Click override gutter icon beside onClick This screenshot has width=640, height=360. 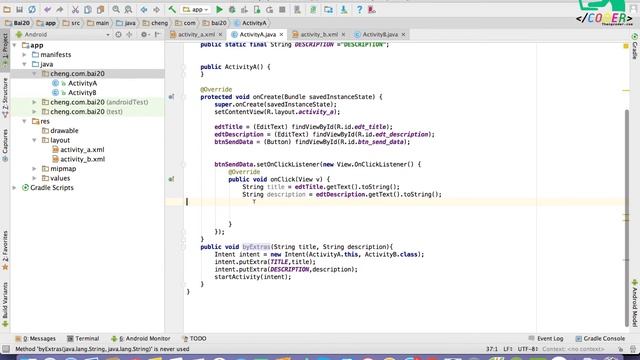point(171,179)
